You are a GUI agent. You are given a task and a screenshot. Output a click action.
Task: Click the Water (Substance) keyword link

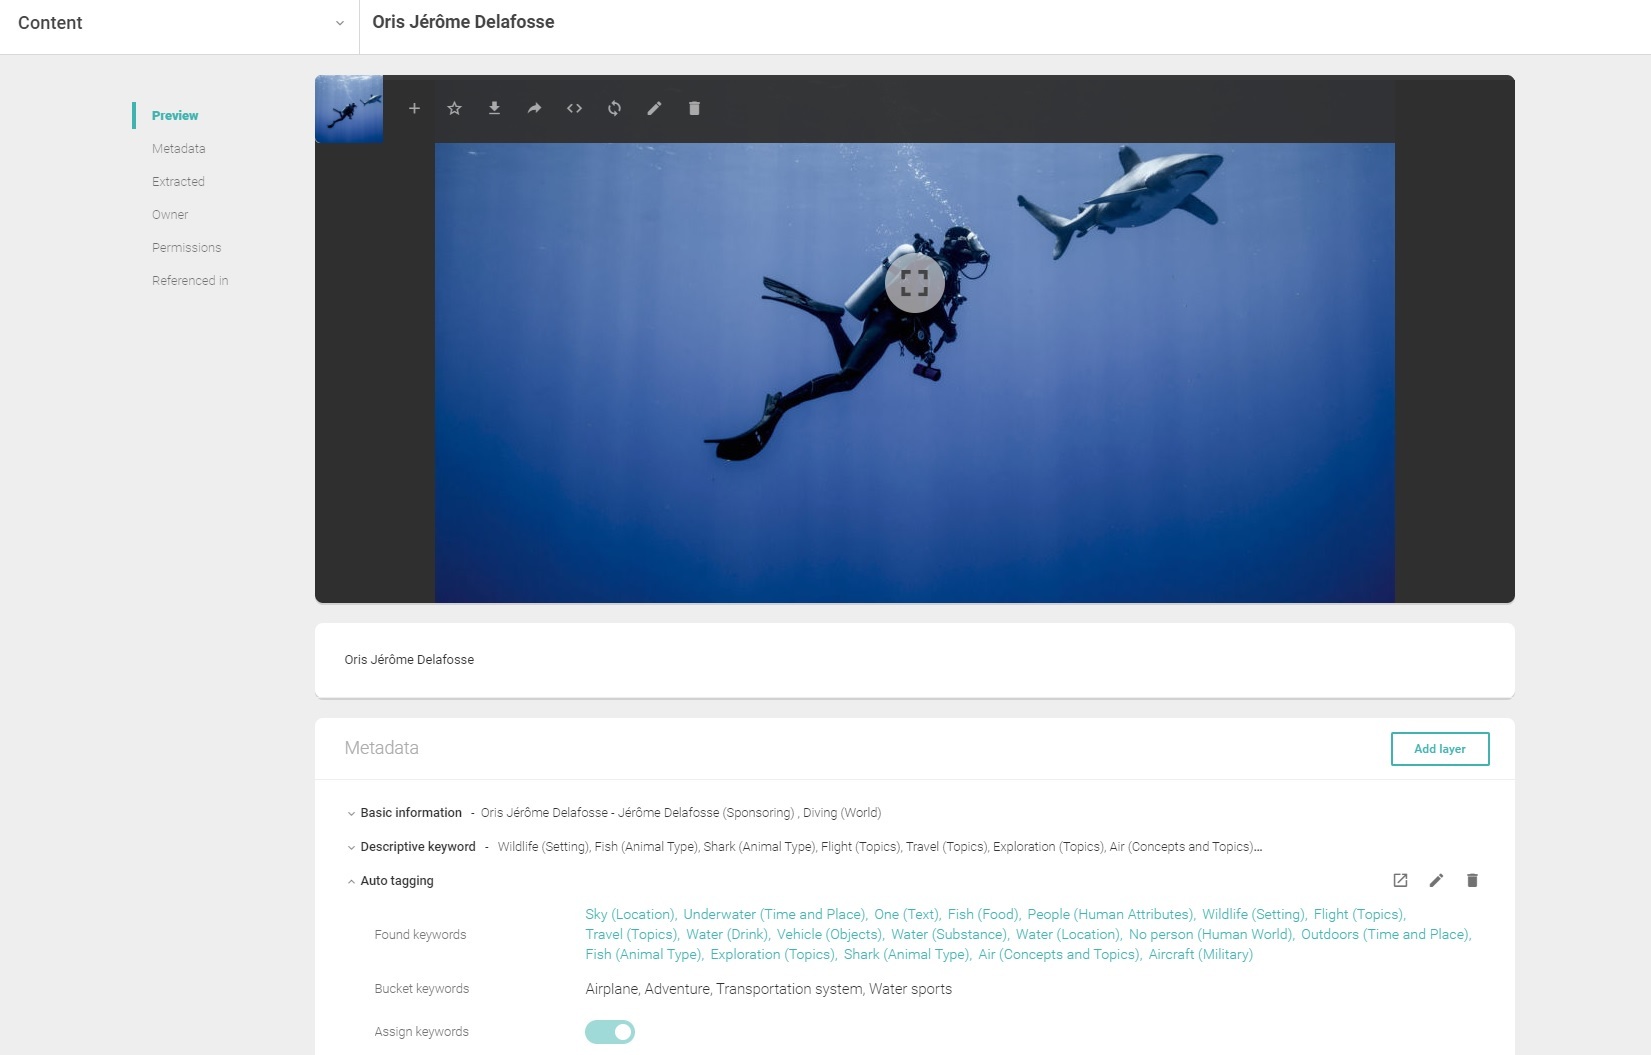[949, 934]
